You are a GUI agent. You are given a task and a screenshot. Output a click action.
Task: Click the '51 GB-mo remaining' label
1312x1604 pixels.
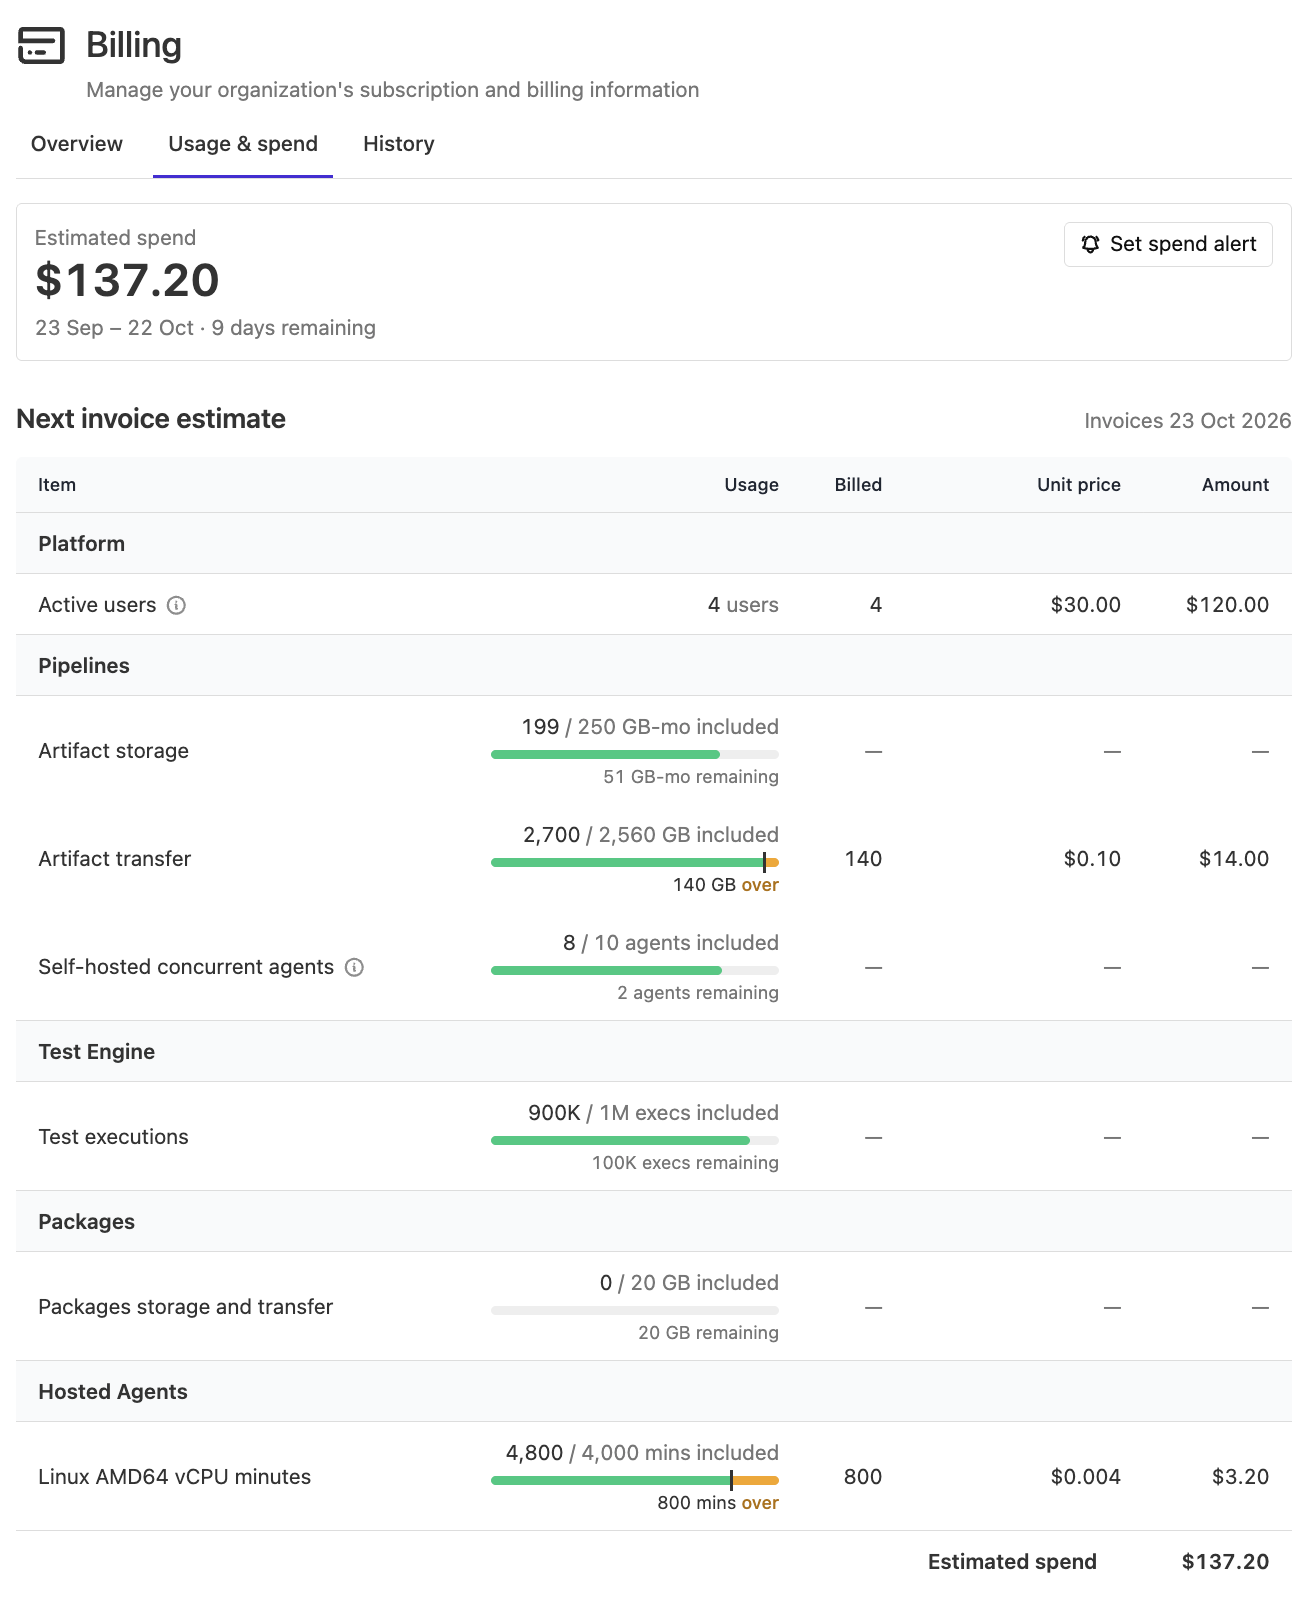tap(690, 777)
